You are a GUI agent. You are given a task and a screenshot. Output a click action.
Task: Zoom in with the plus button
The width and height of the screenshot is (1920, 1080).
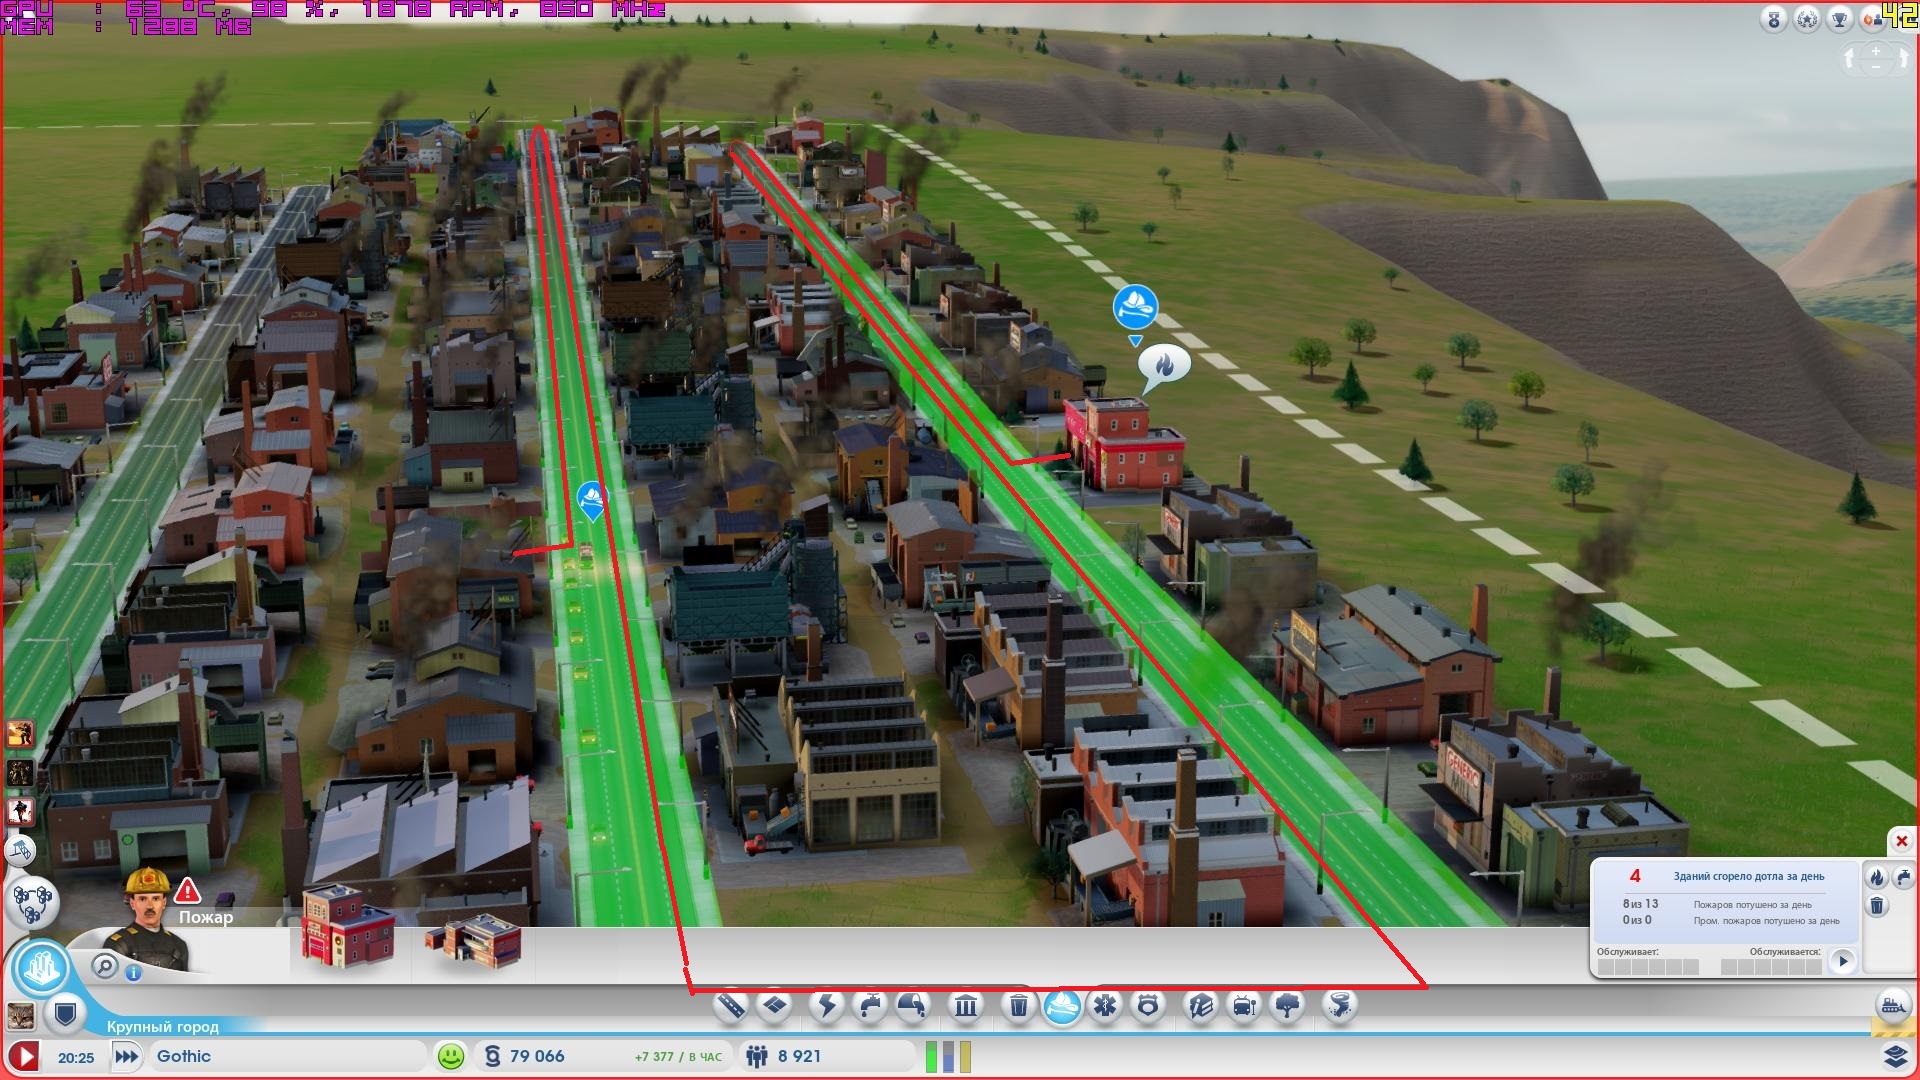coord(1876,50)
